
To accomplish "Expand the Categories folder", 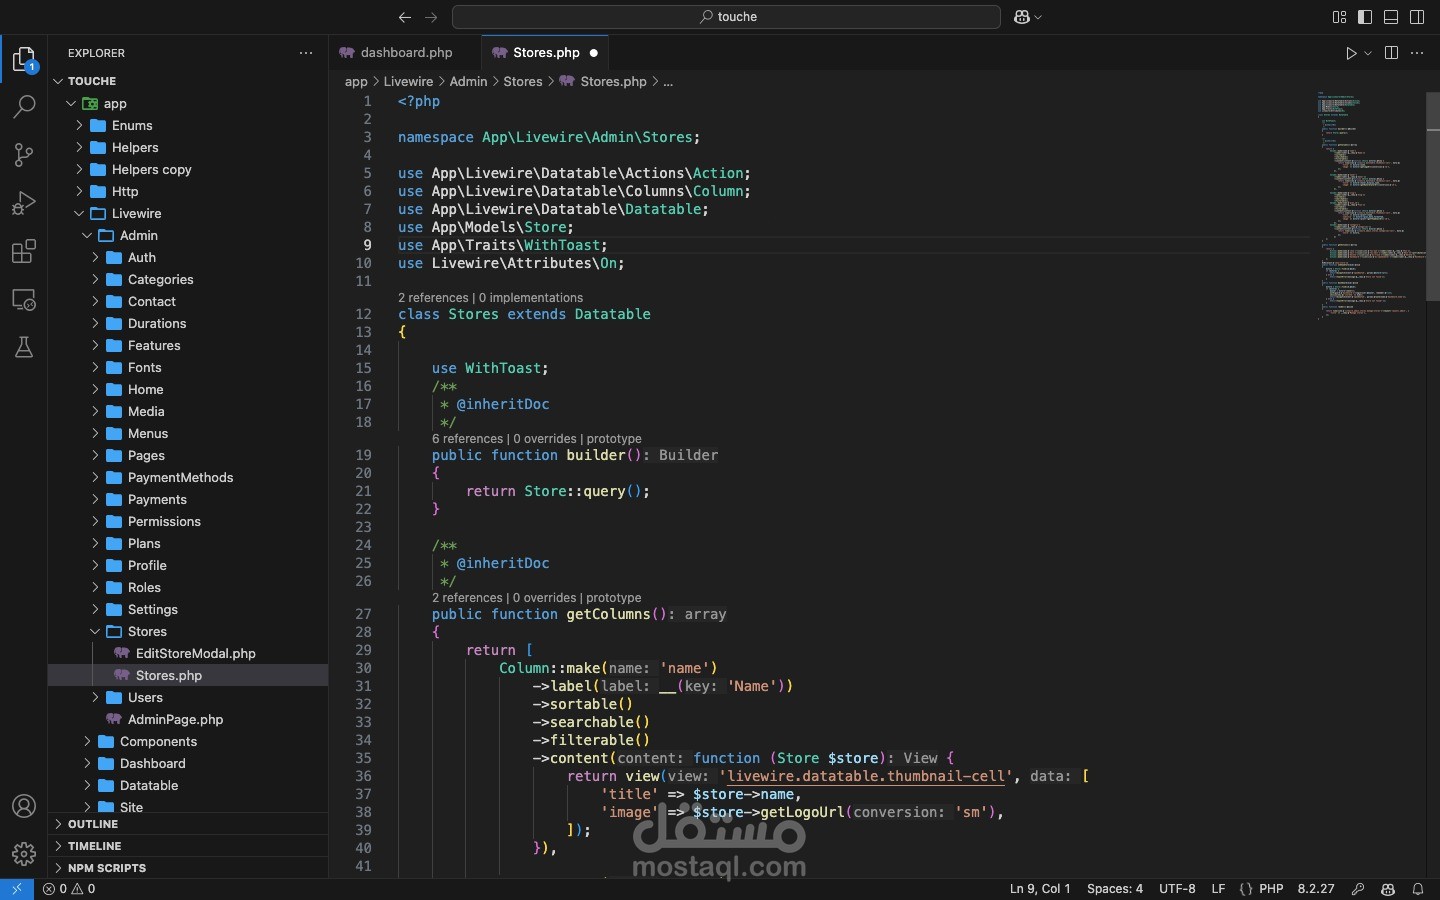I will pos(160,280).
